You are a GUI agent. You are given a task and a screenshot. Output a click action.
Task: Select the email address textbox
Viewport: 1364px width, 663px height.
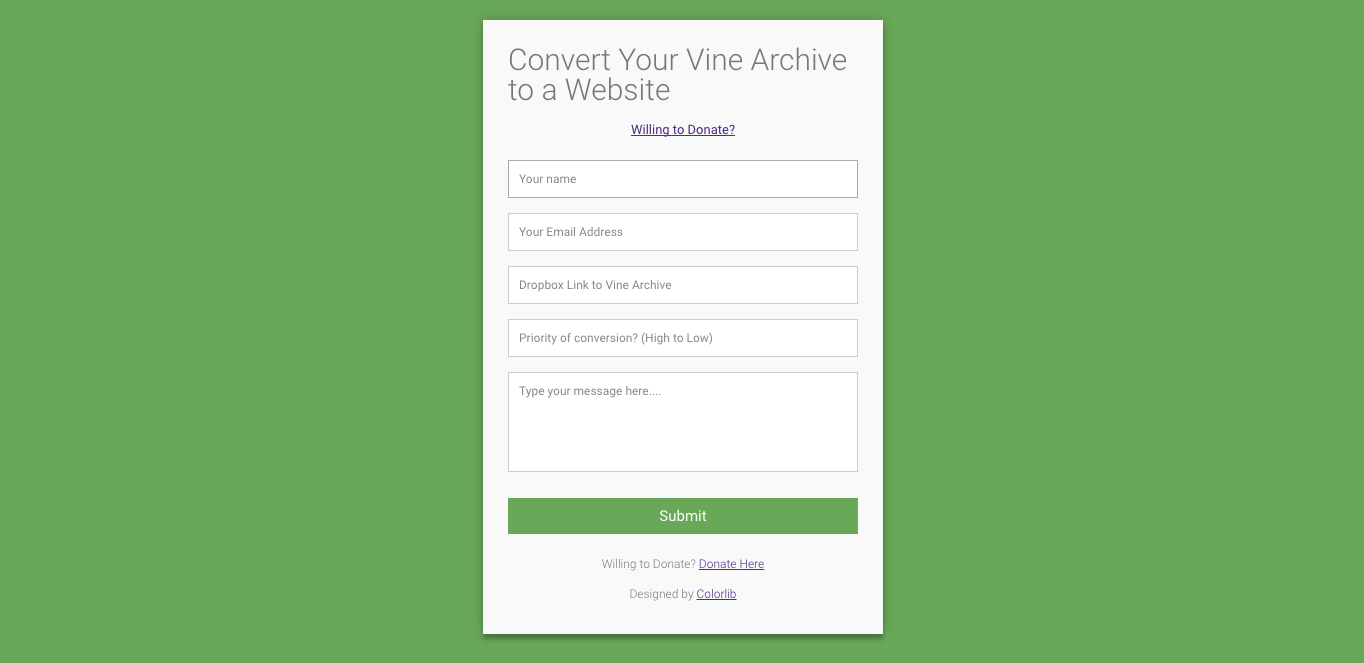click(x=682, y=232)
